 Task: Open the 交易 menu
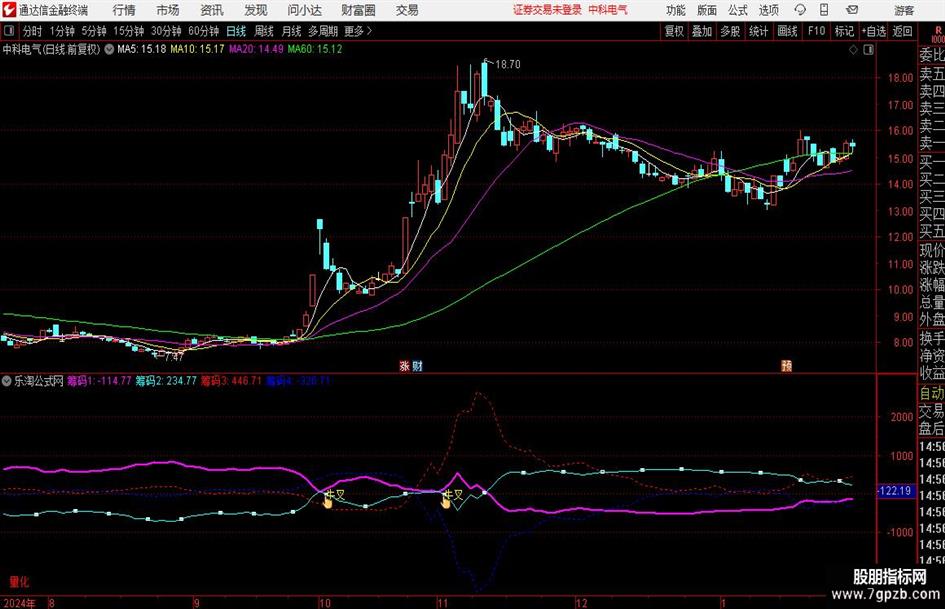(x=407, y=10)
